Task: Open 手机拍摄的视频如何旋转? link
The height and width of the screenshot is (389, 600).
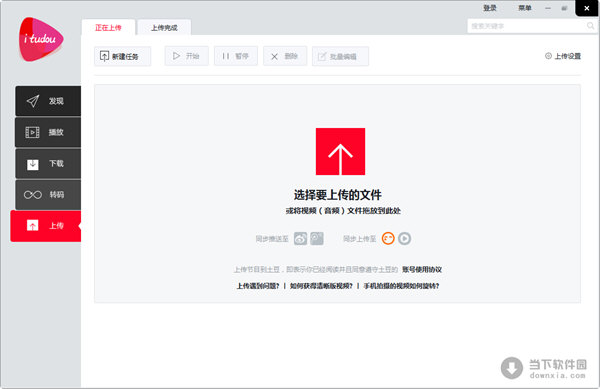Action: click(401, 286)
